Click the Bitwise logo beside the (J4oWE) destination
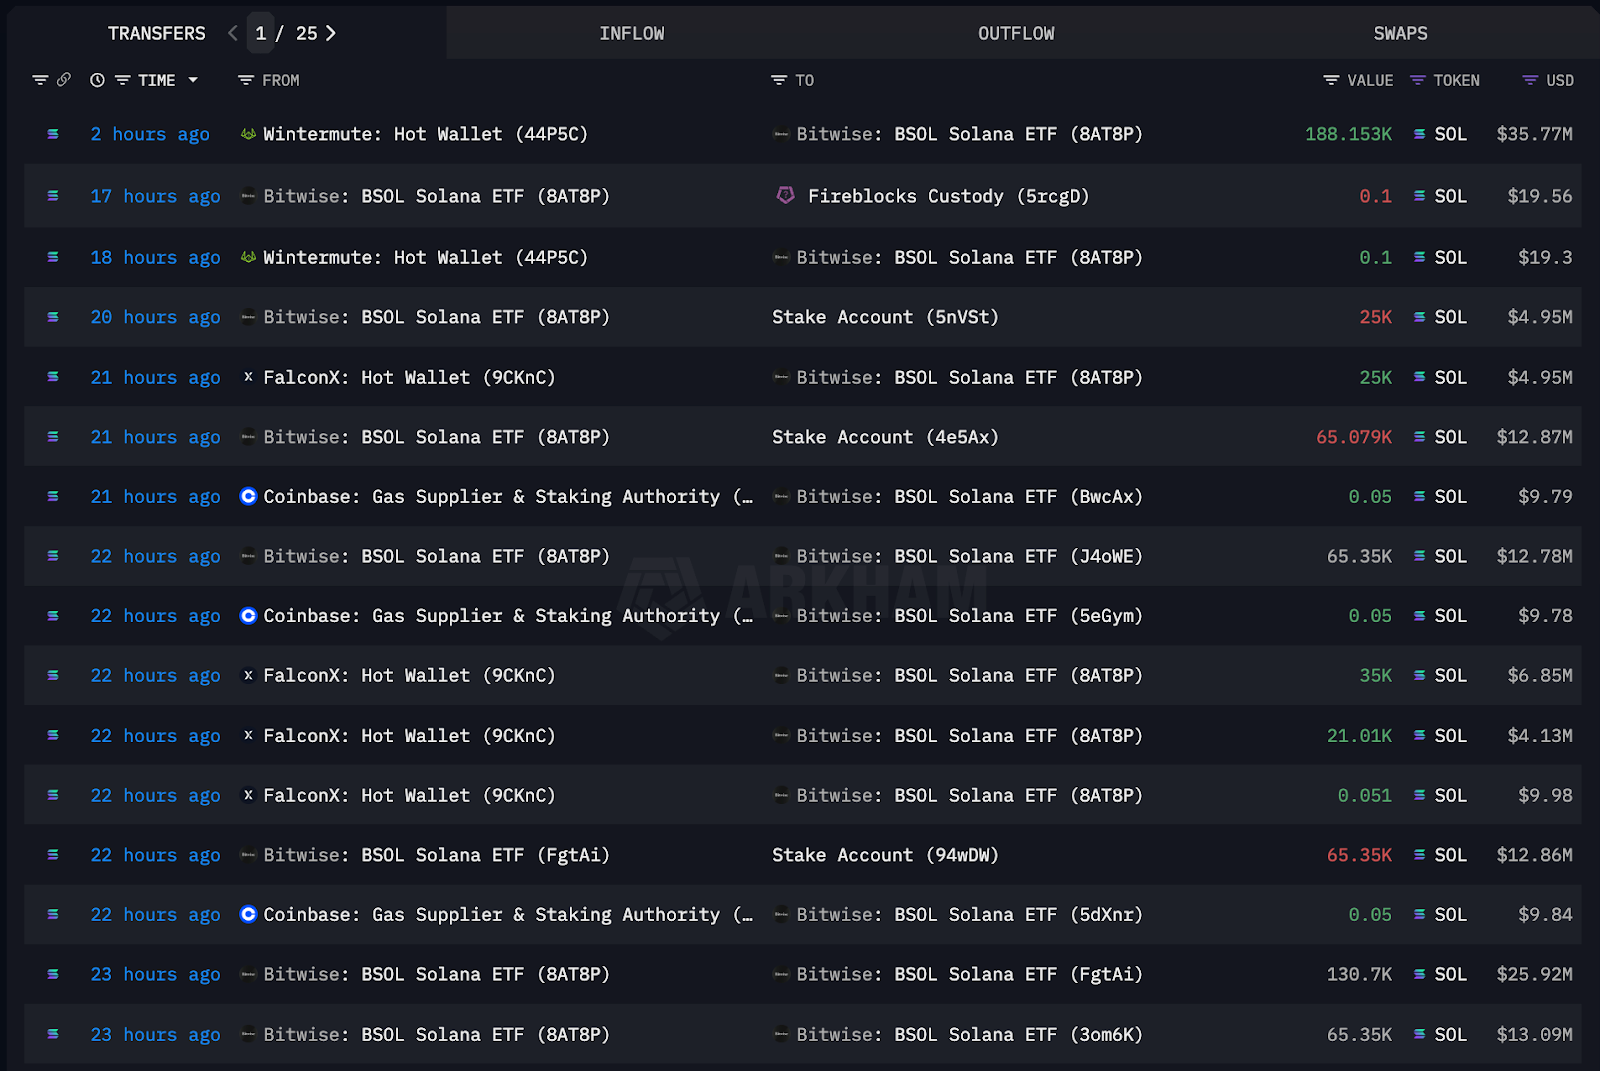The width and height of the screenshot is (1600, 1071). (x=781, y=556)
